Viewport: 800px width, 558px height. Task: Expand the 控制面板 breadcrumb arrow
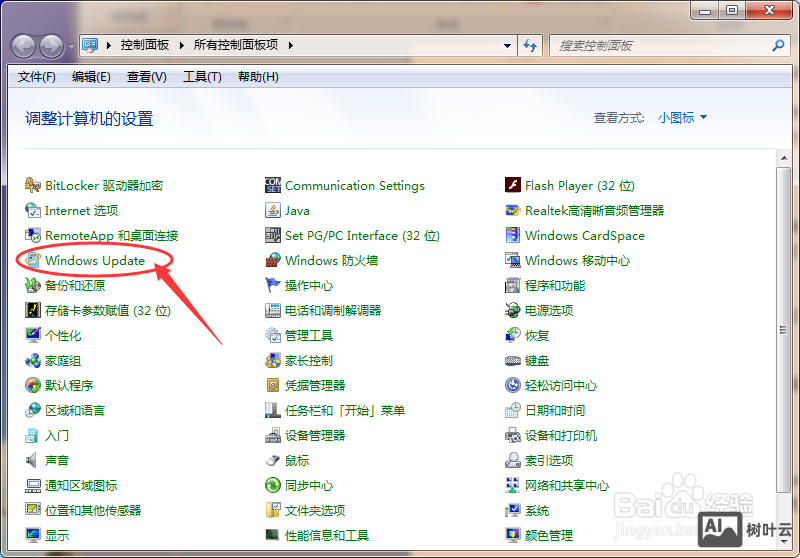coord(182,45)
